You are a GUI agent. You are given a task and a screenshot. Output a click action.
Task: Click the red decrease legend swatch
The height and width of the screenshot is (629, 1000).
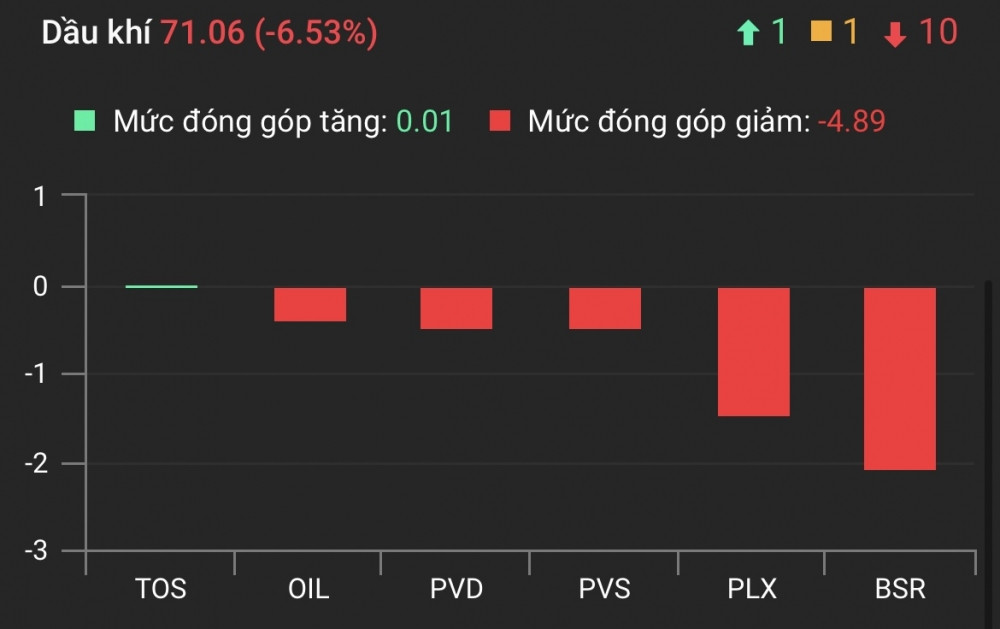pos(500,122)
